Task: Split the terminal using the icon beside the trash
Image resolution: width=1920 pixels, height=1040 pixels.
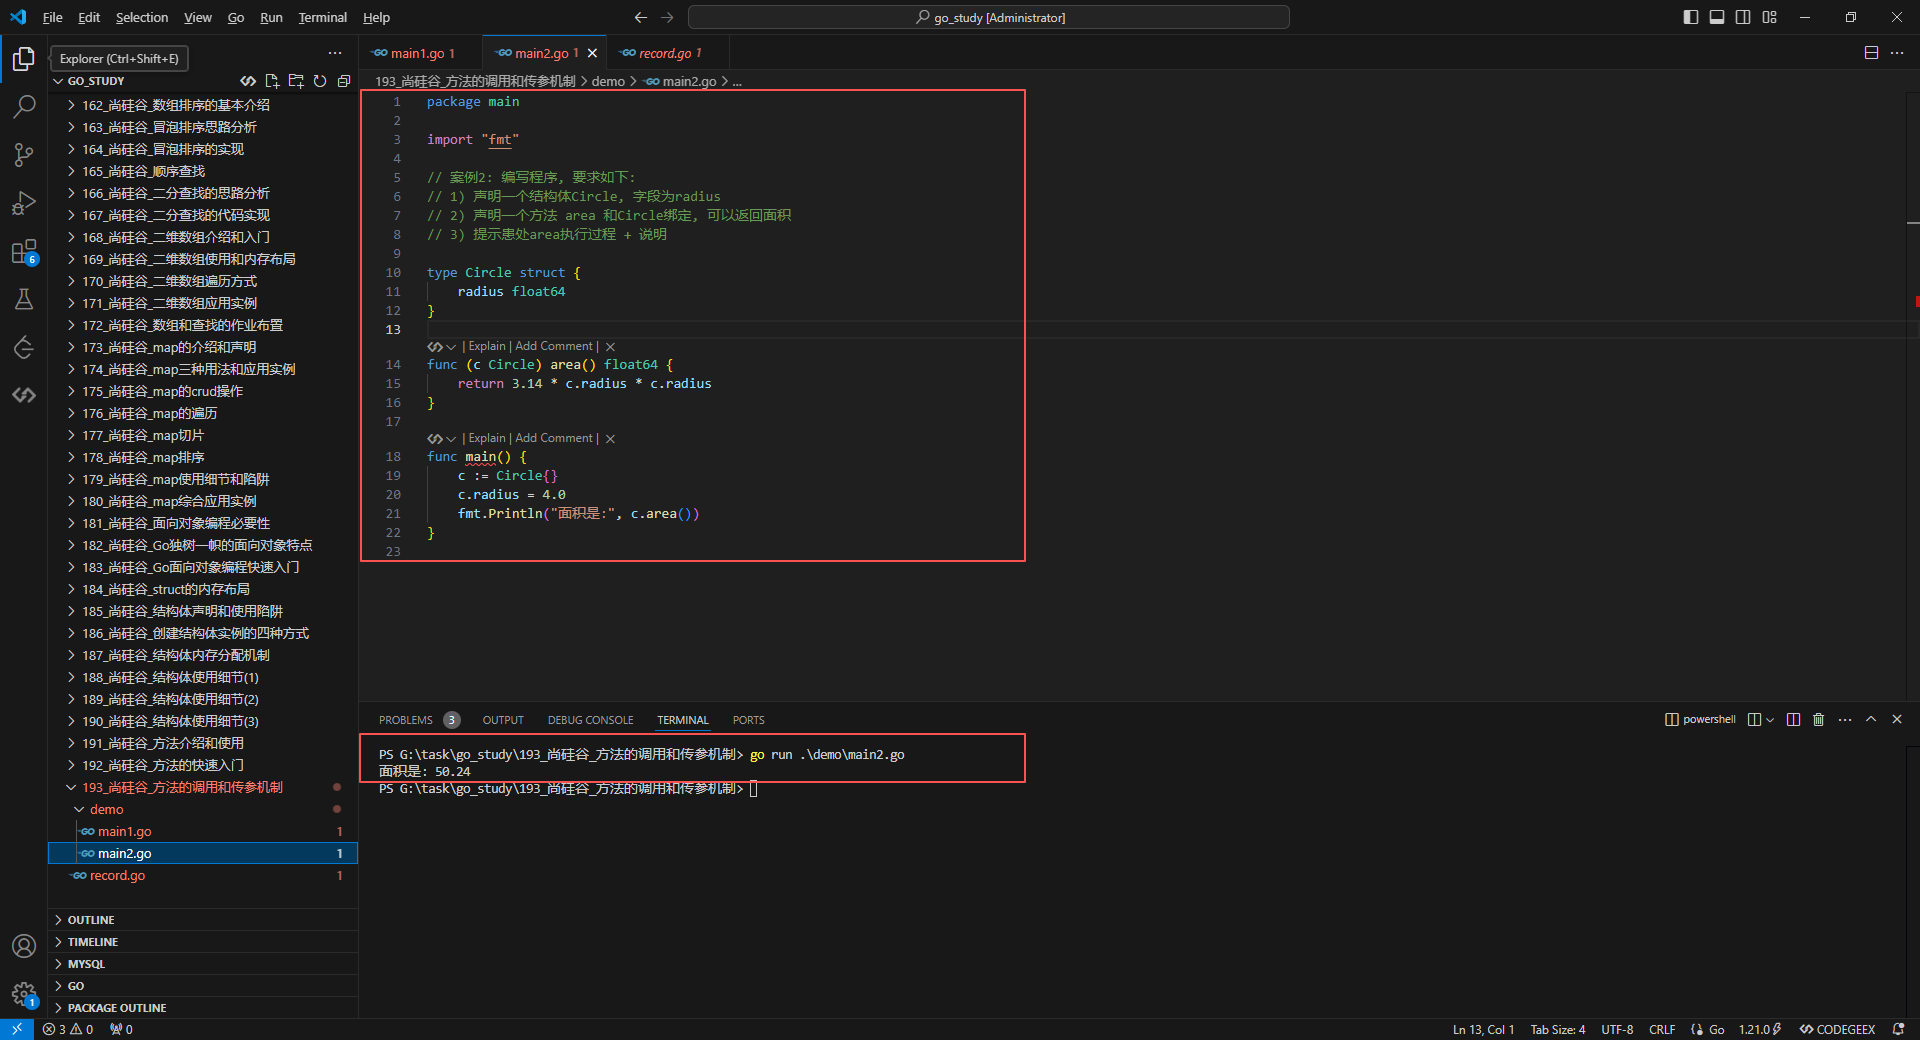Action: pos(1793,720)
